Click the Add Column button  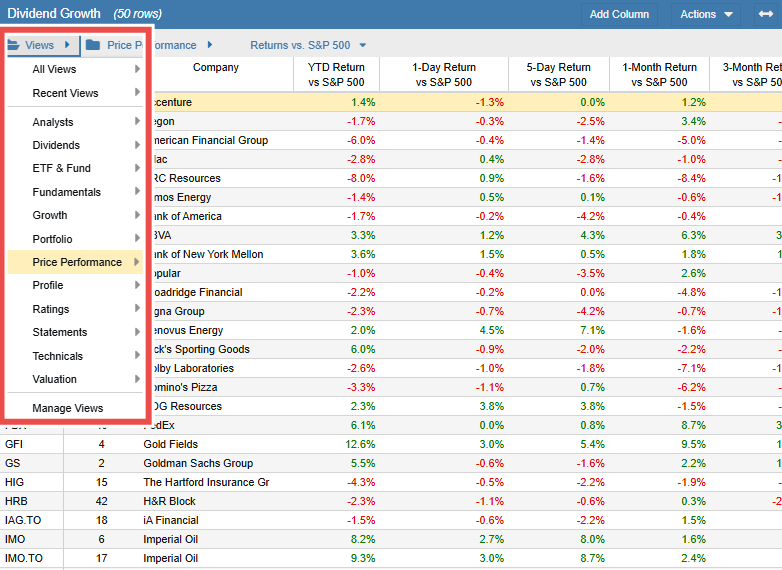[x=619, y=14]
